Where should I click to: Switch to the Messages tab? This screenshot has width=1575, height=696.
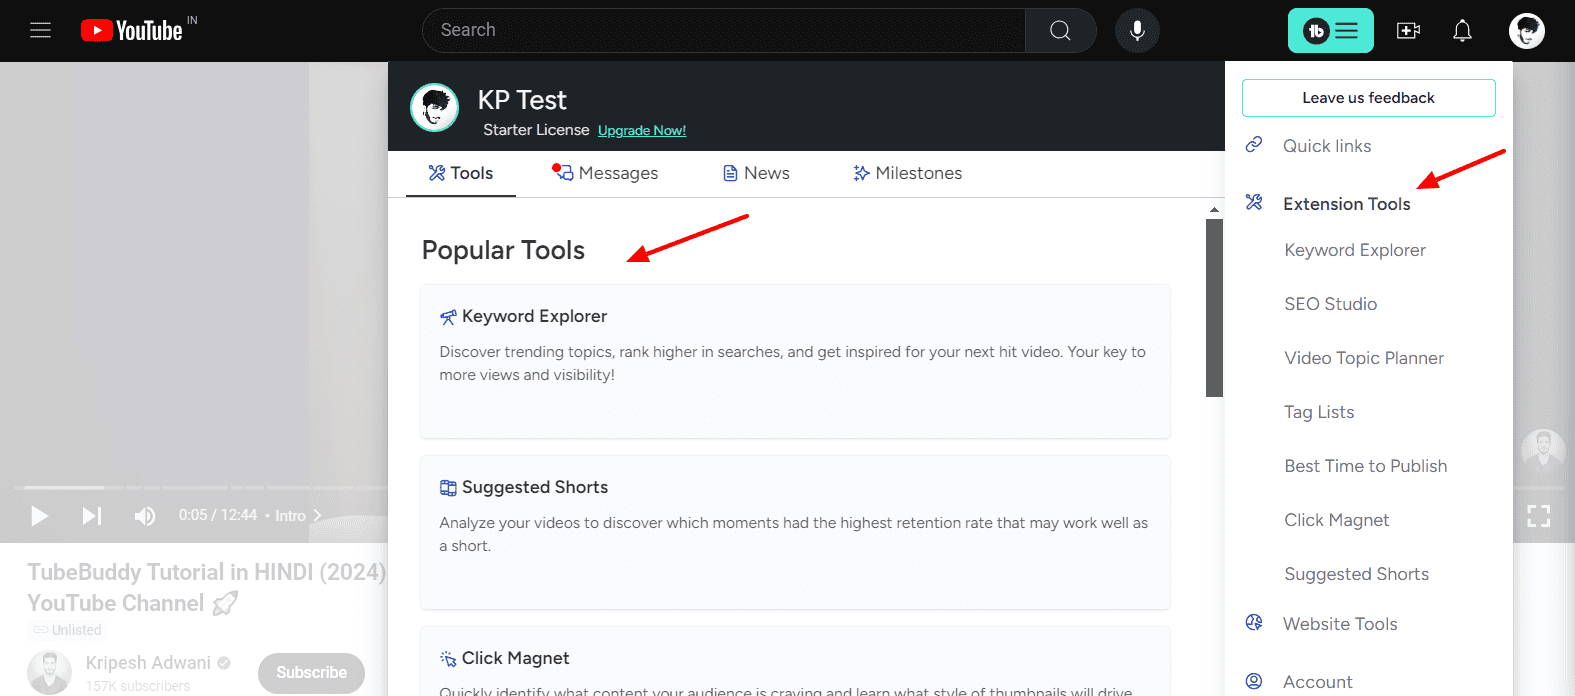point(606,174)
